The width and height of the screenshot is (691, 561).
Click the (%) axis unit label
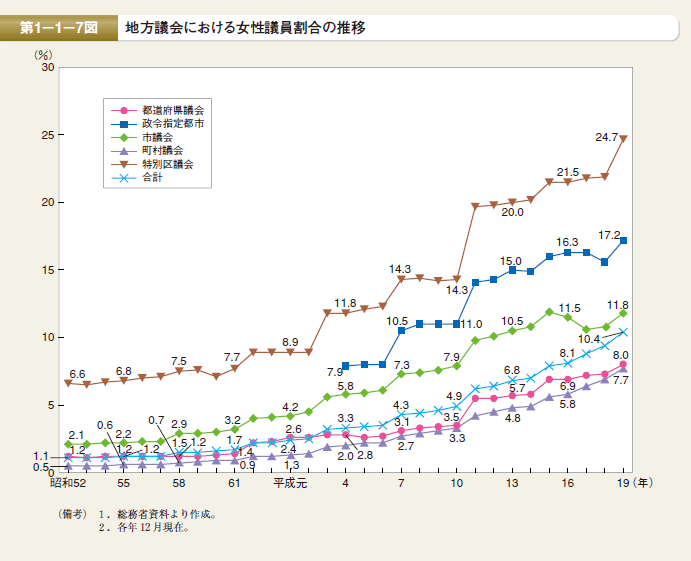(x=44, y=55)
